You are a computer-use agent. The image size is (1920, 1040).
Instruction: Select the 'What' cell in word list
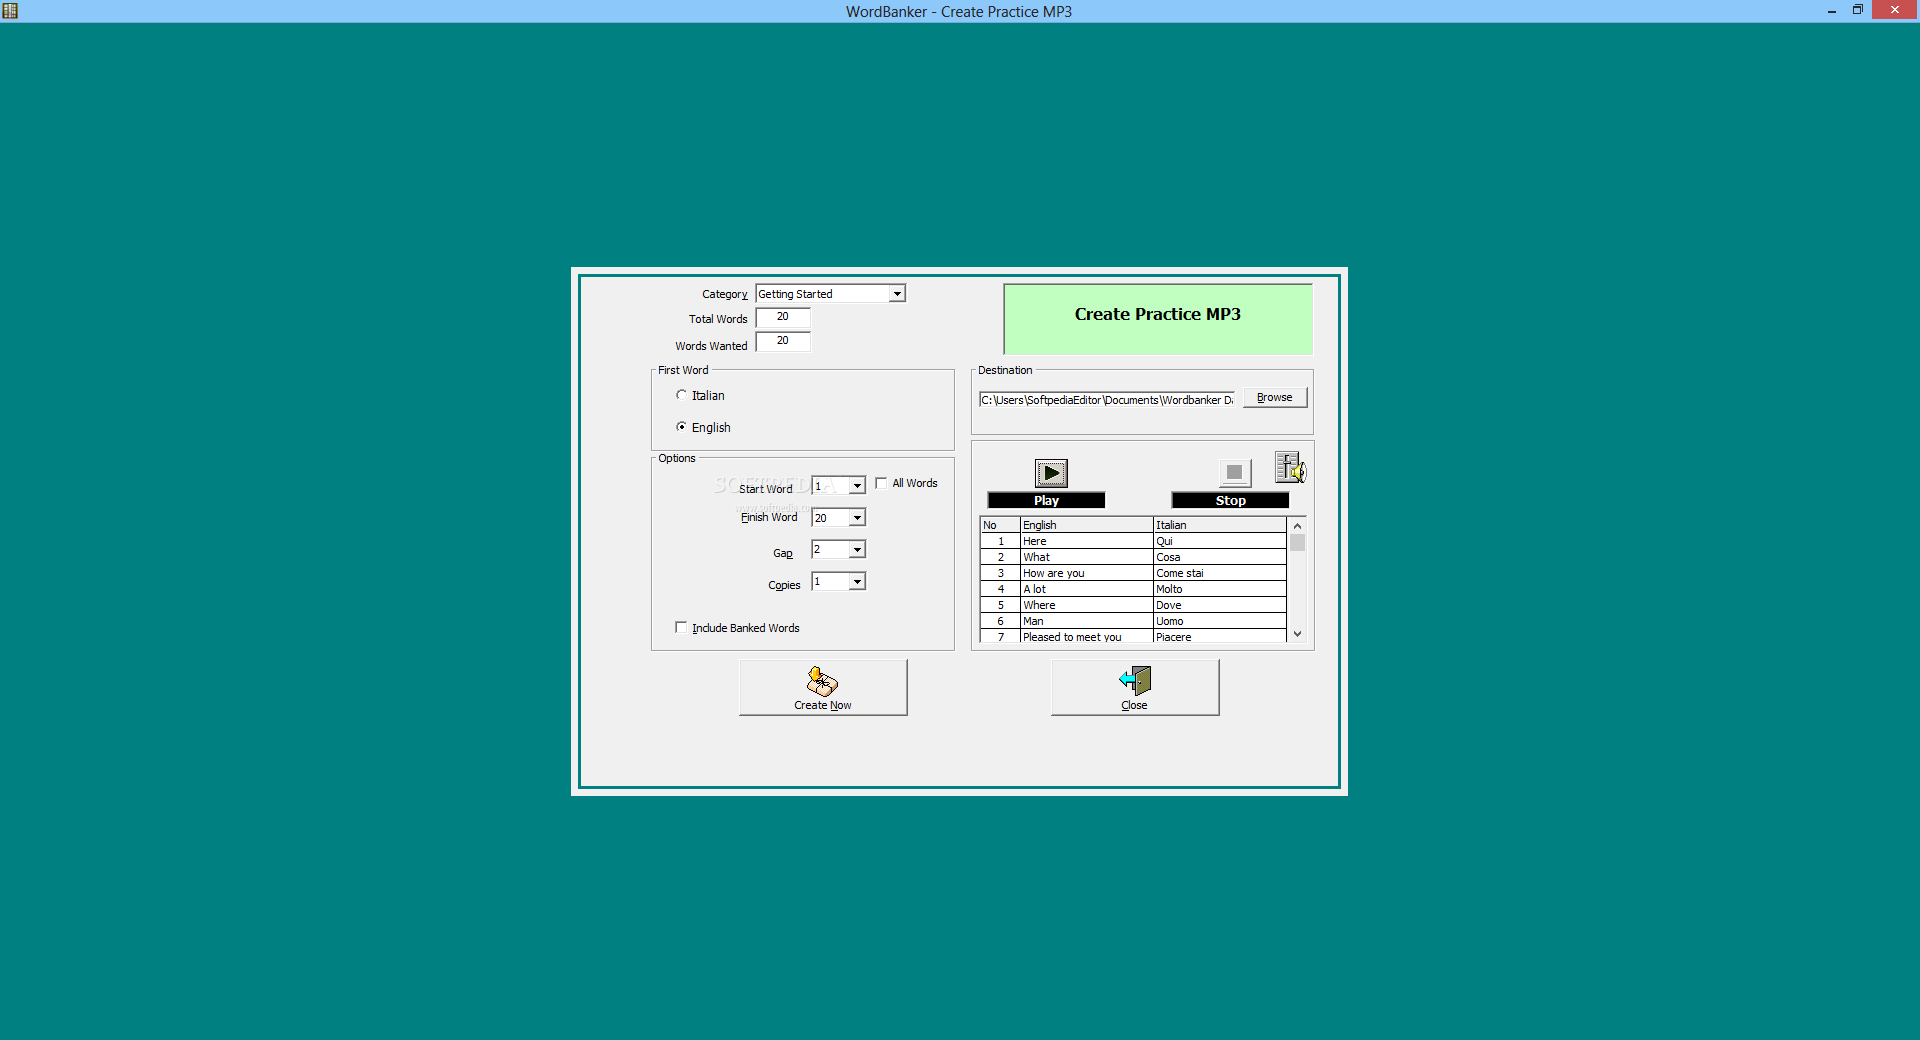(1086, 557)
